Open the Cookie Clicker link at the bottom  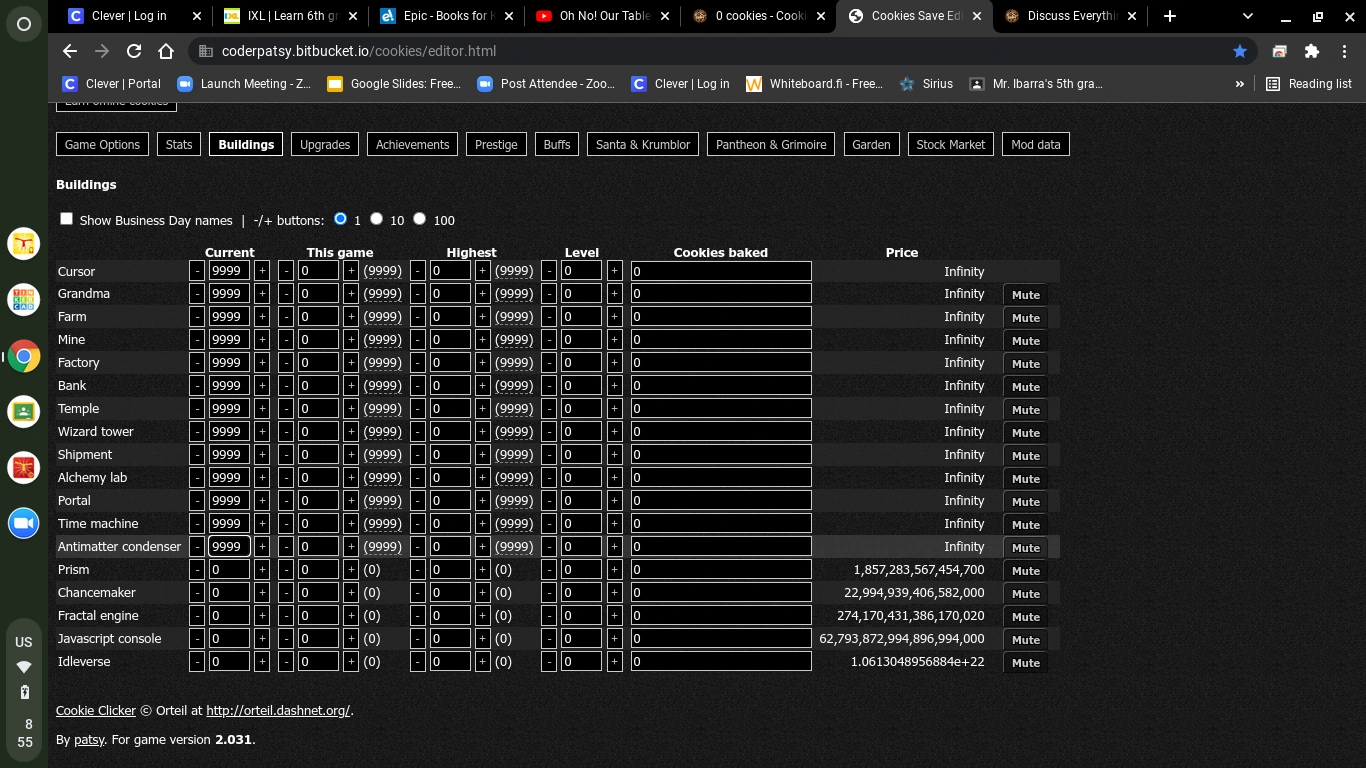95,710
